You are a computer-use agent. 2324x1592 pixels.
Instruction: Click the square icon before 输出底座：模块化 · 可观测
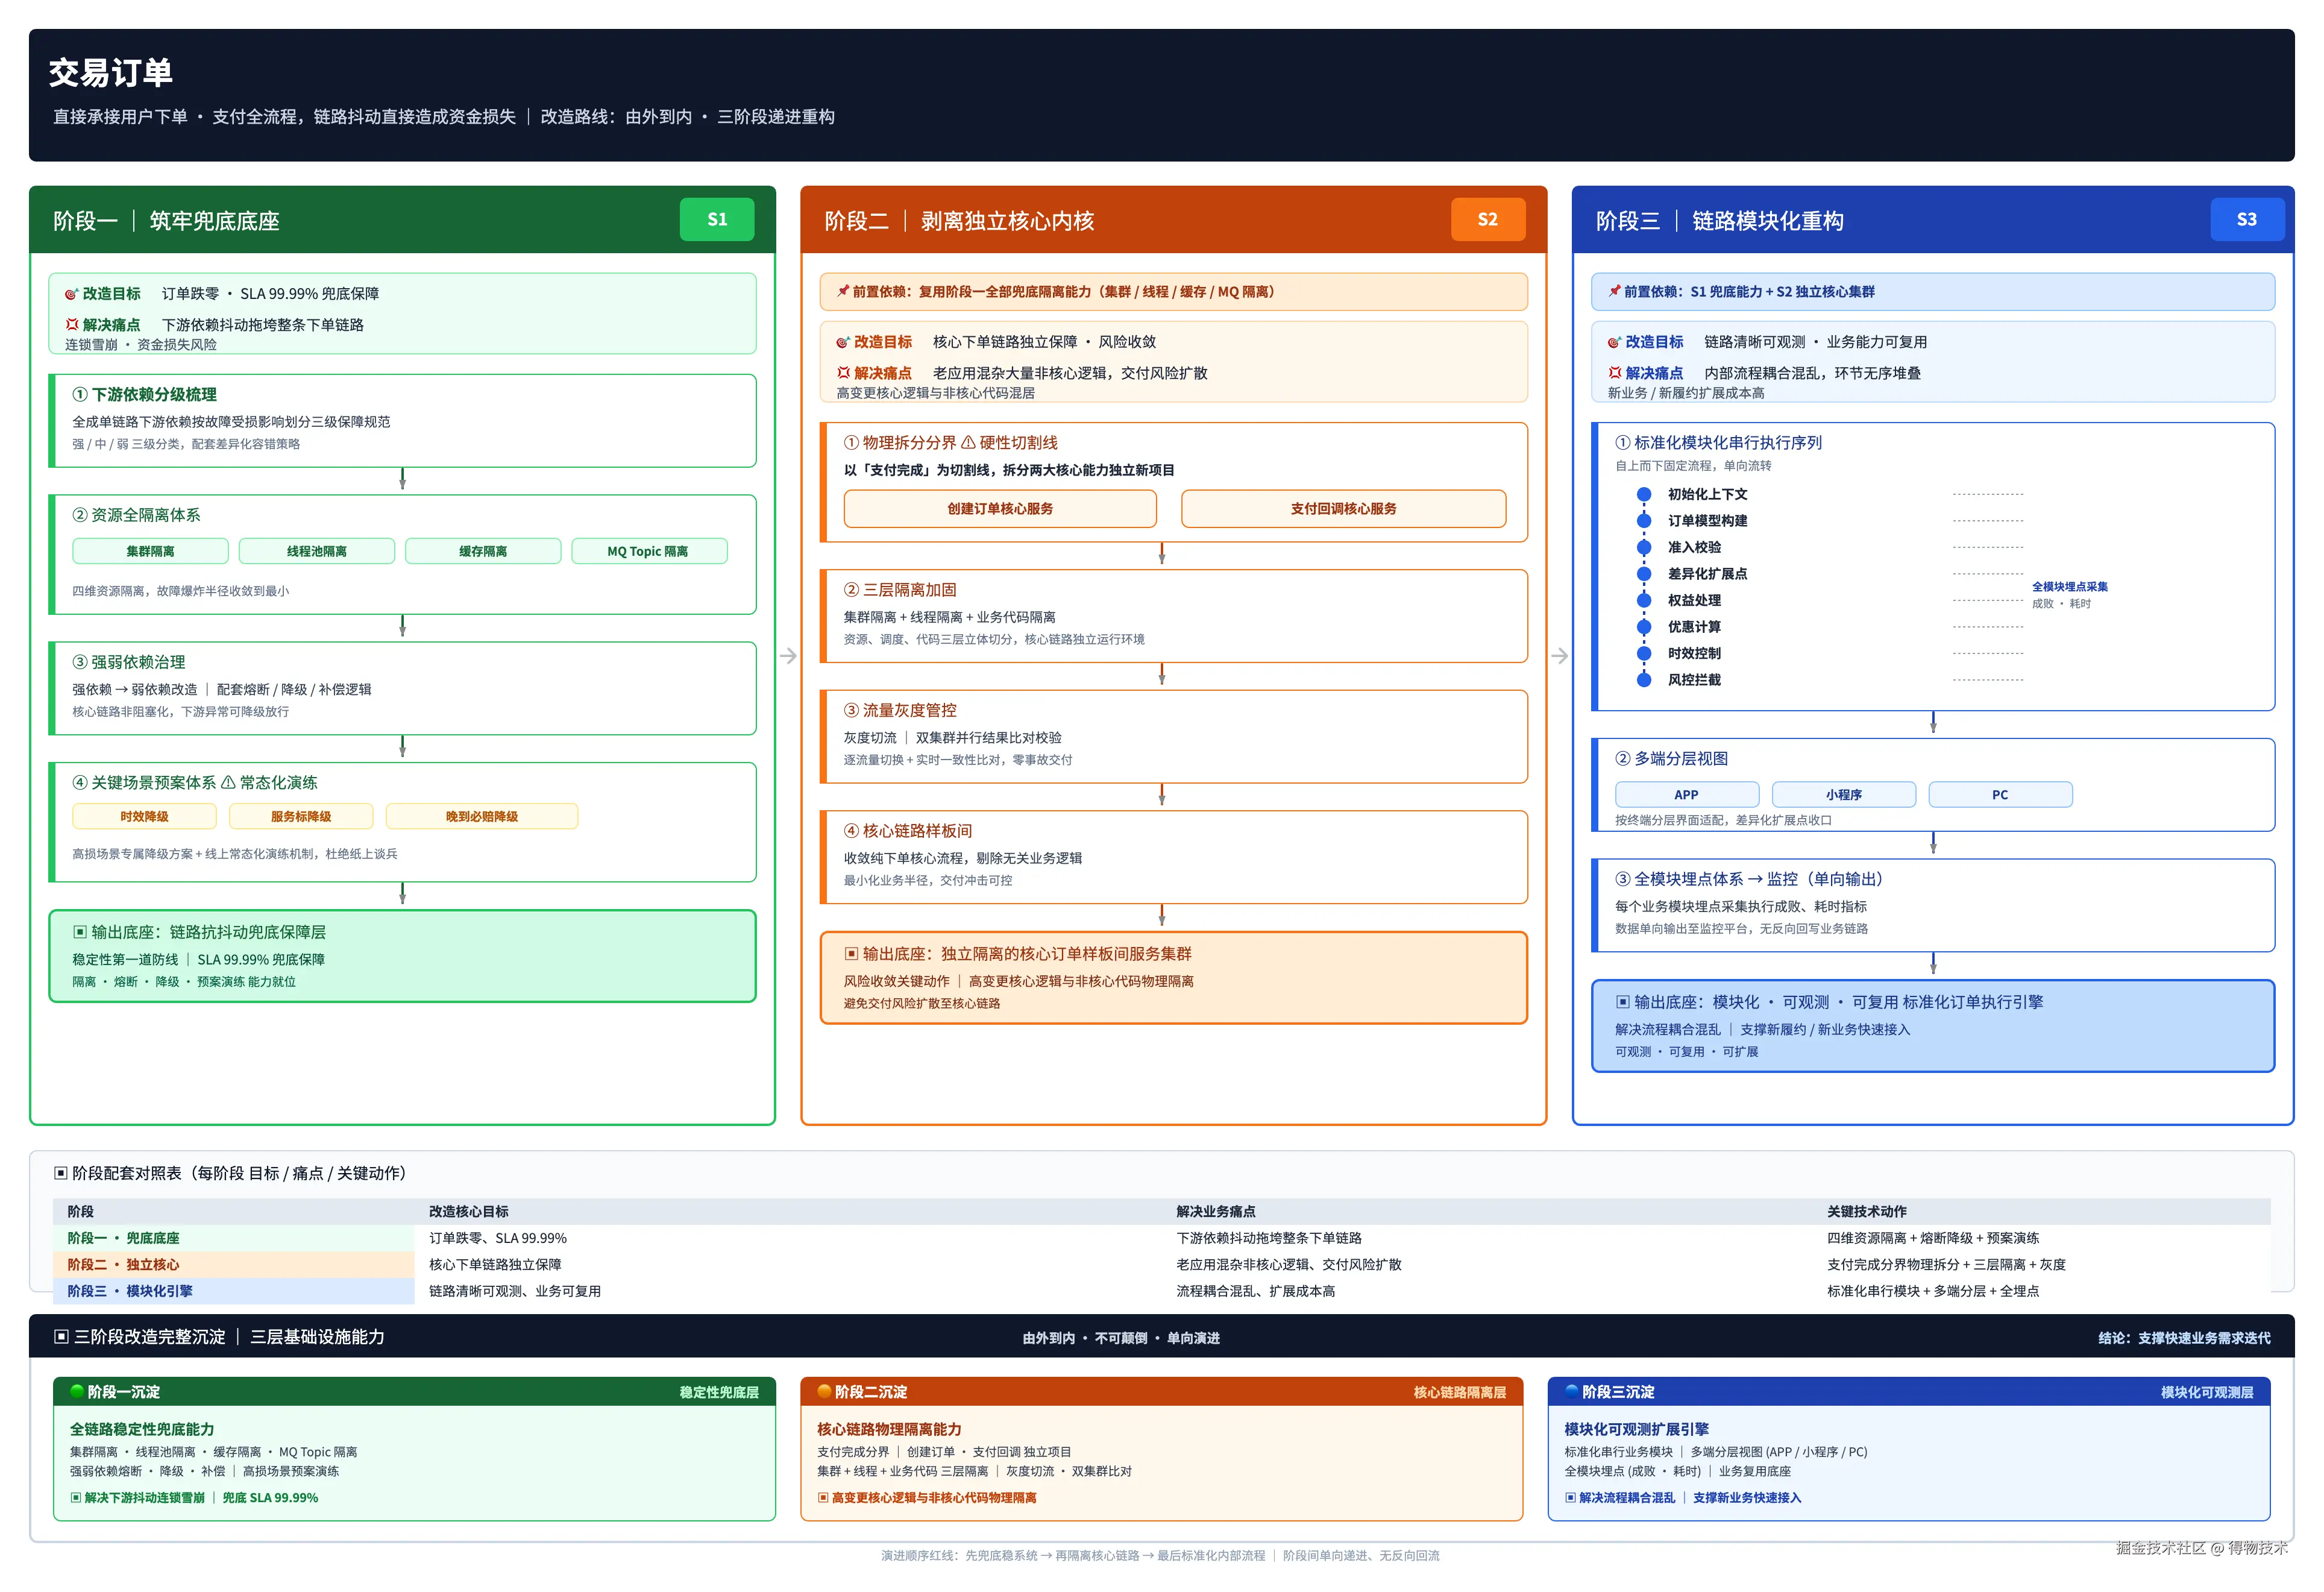[1622, 1002]
